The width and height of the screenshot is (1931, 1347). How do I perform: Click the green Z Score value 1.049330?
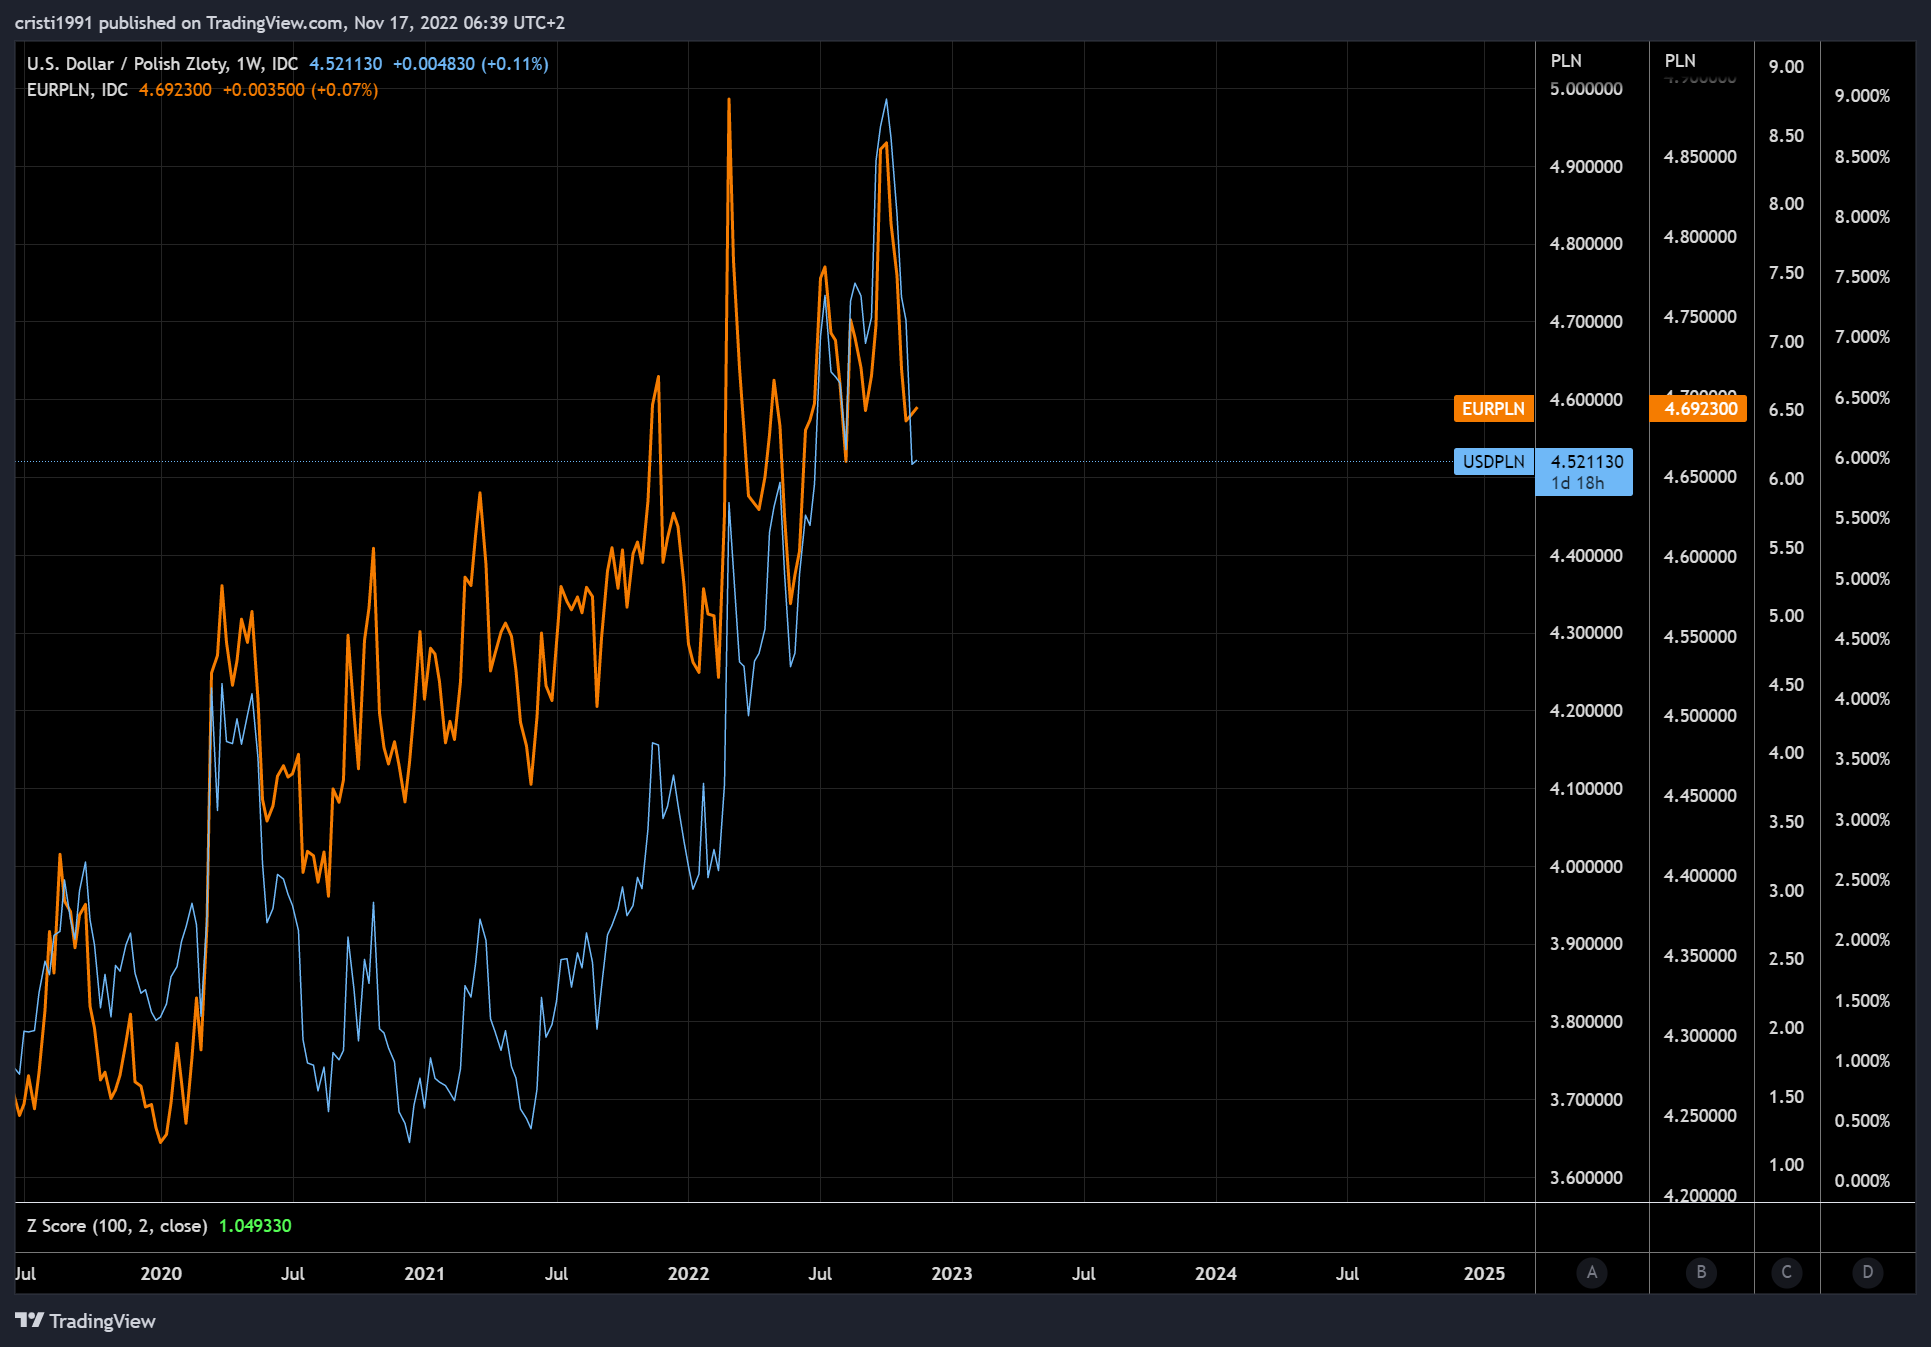[x=257, y=1225]
